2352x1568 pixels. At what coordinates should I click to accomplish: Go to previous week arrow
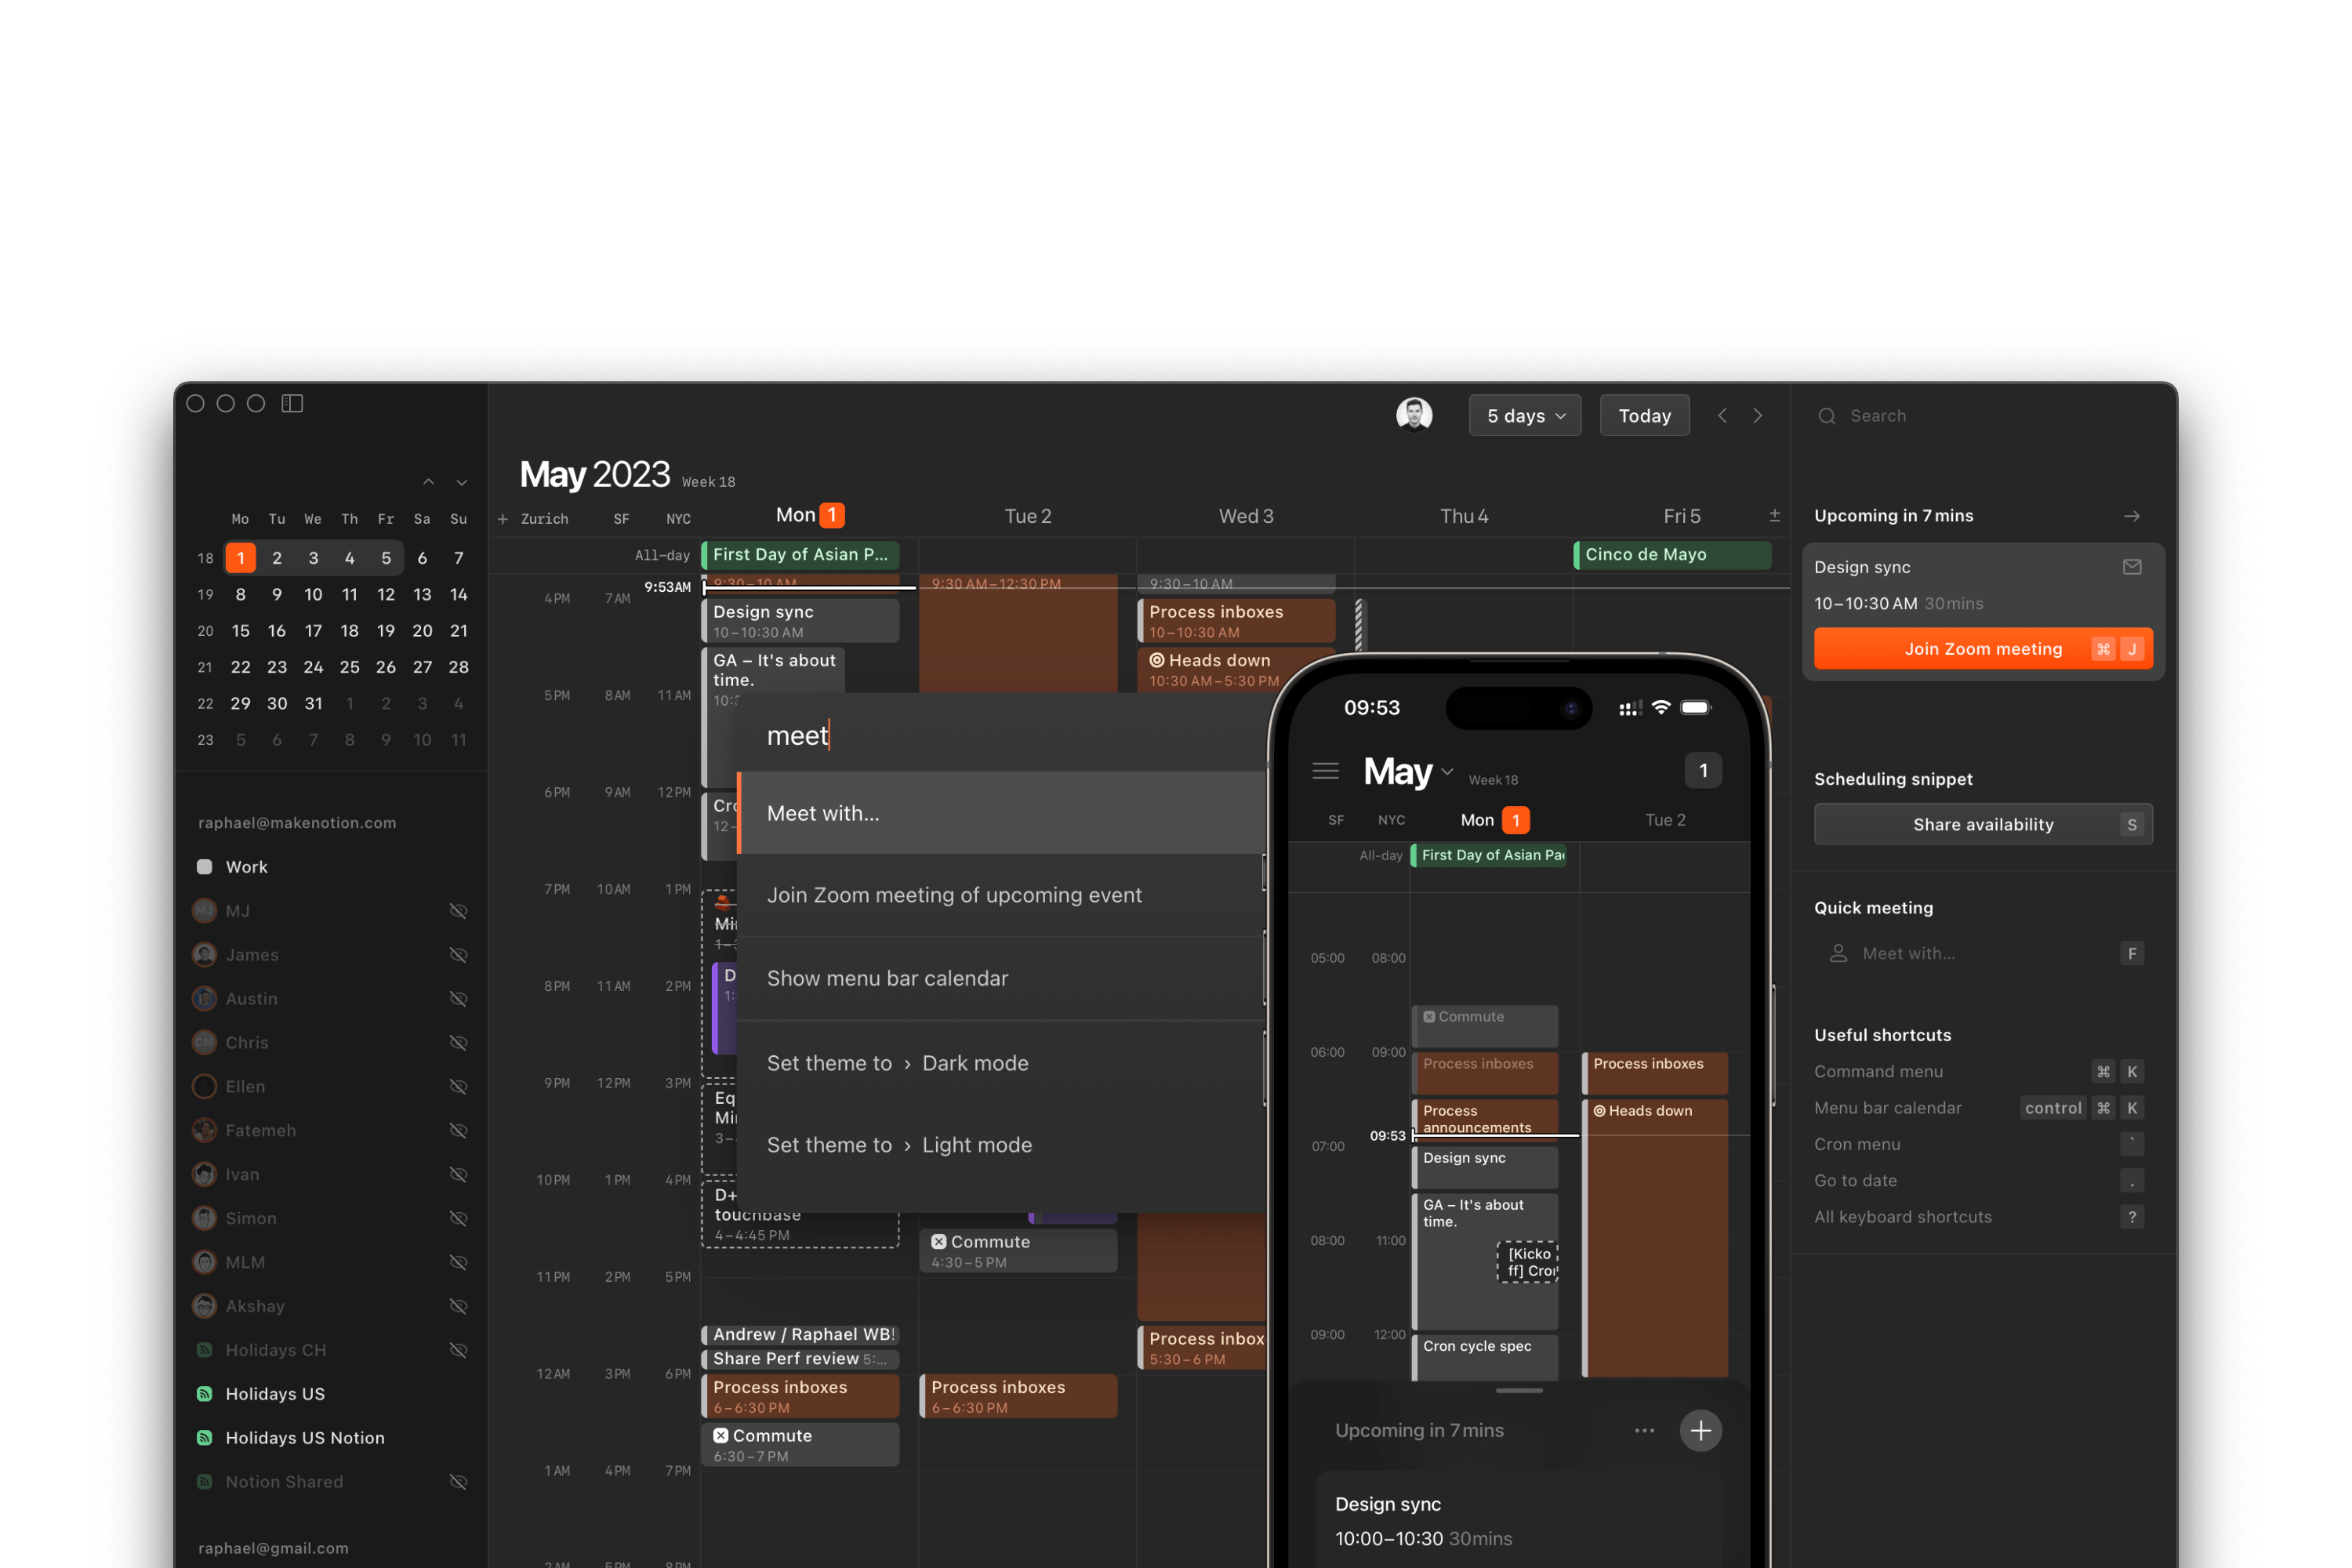[x=1721, y=415]
